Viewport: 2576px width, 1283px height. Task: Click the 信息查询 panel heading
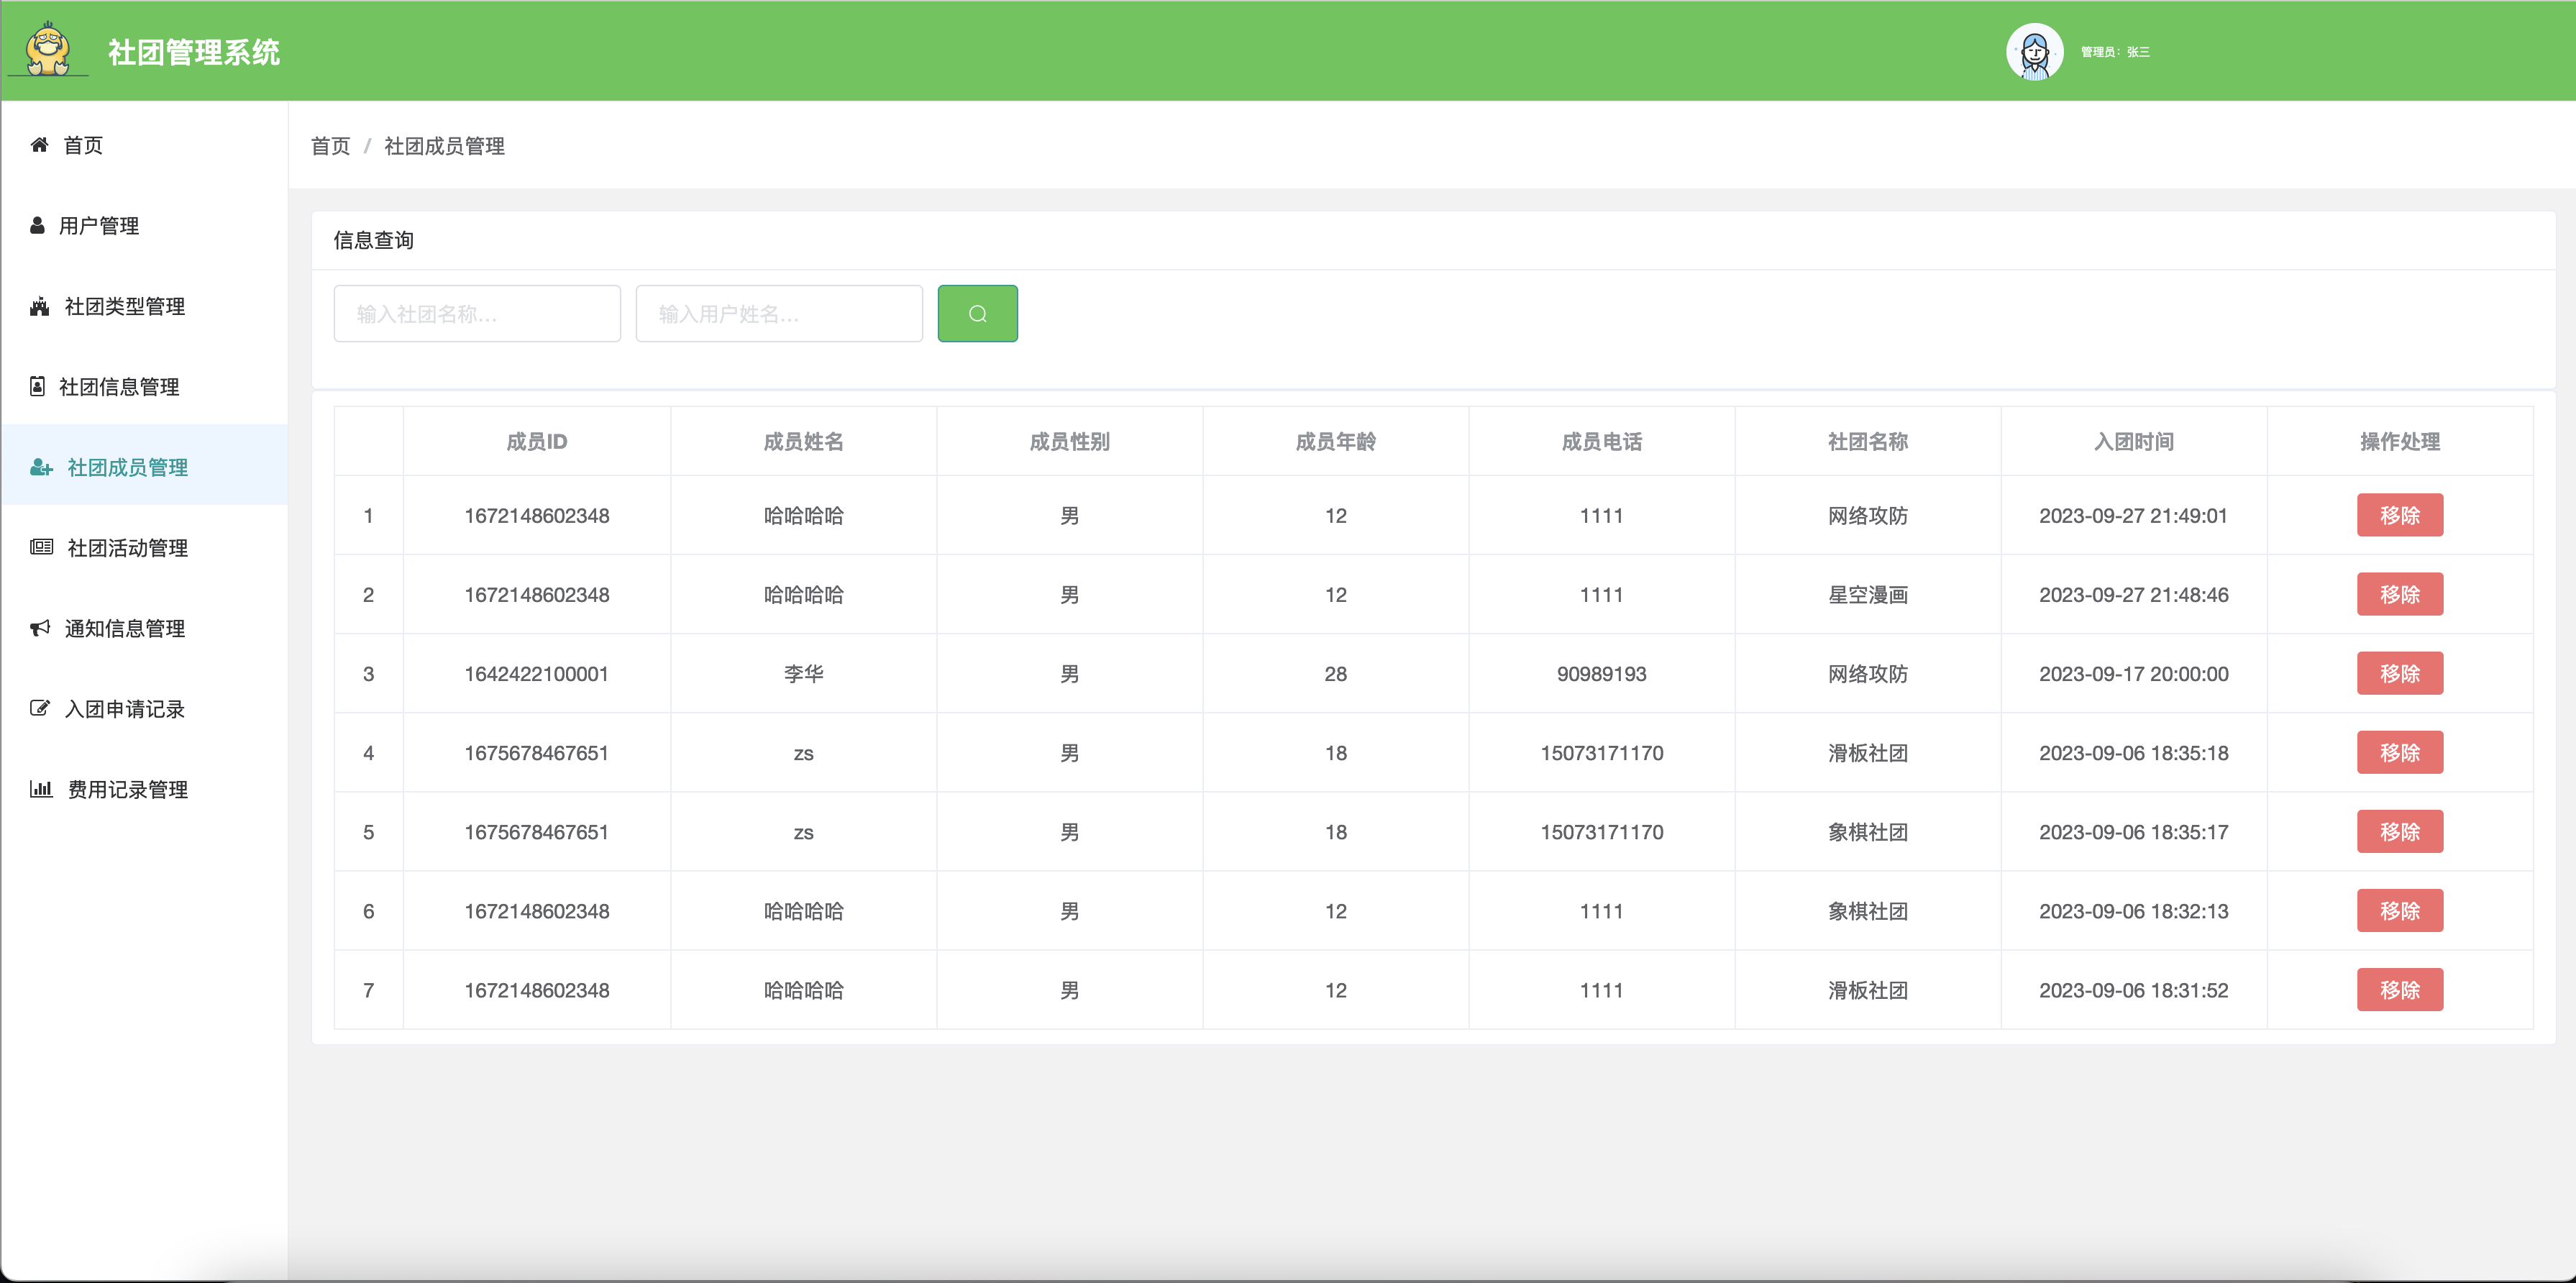click(x=373, y=240)
